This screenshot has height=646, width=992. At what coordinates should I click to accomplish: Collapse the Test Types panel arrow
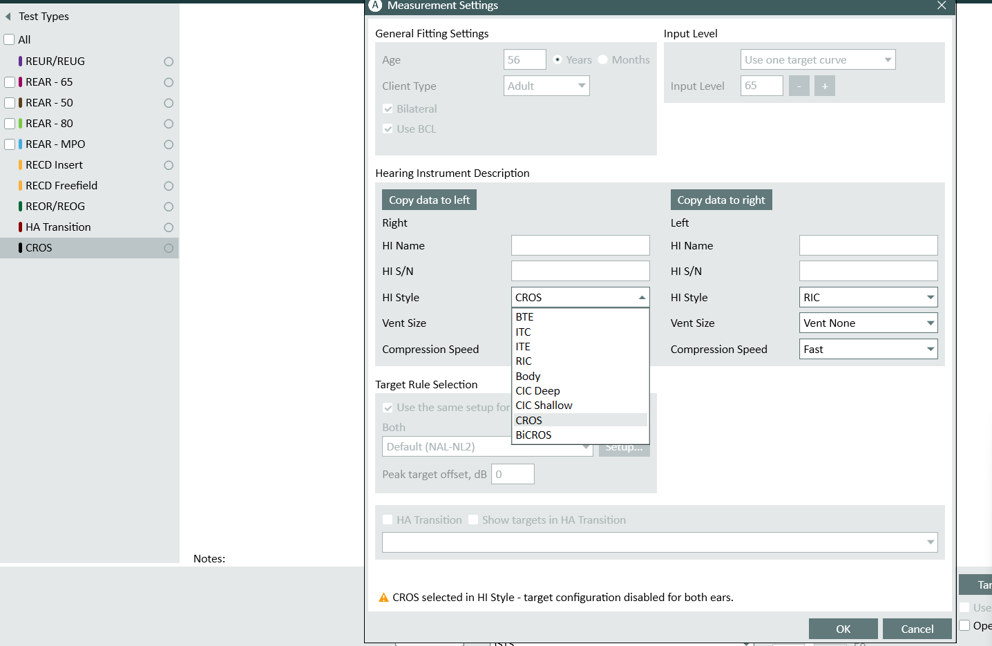point(8,16)
